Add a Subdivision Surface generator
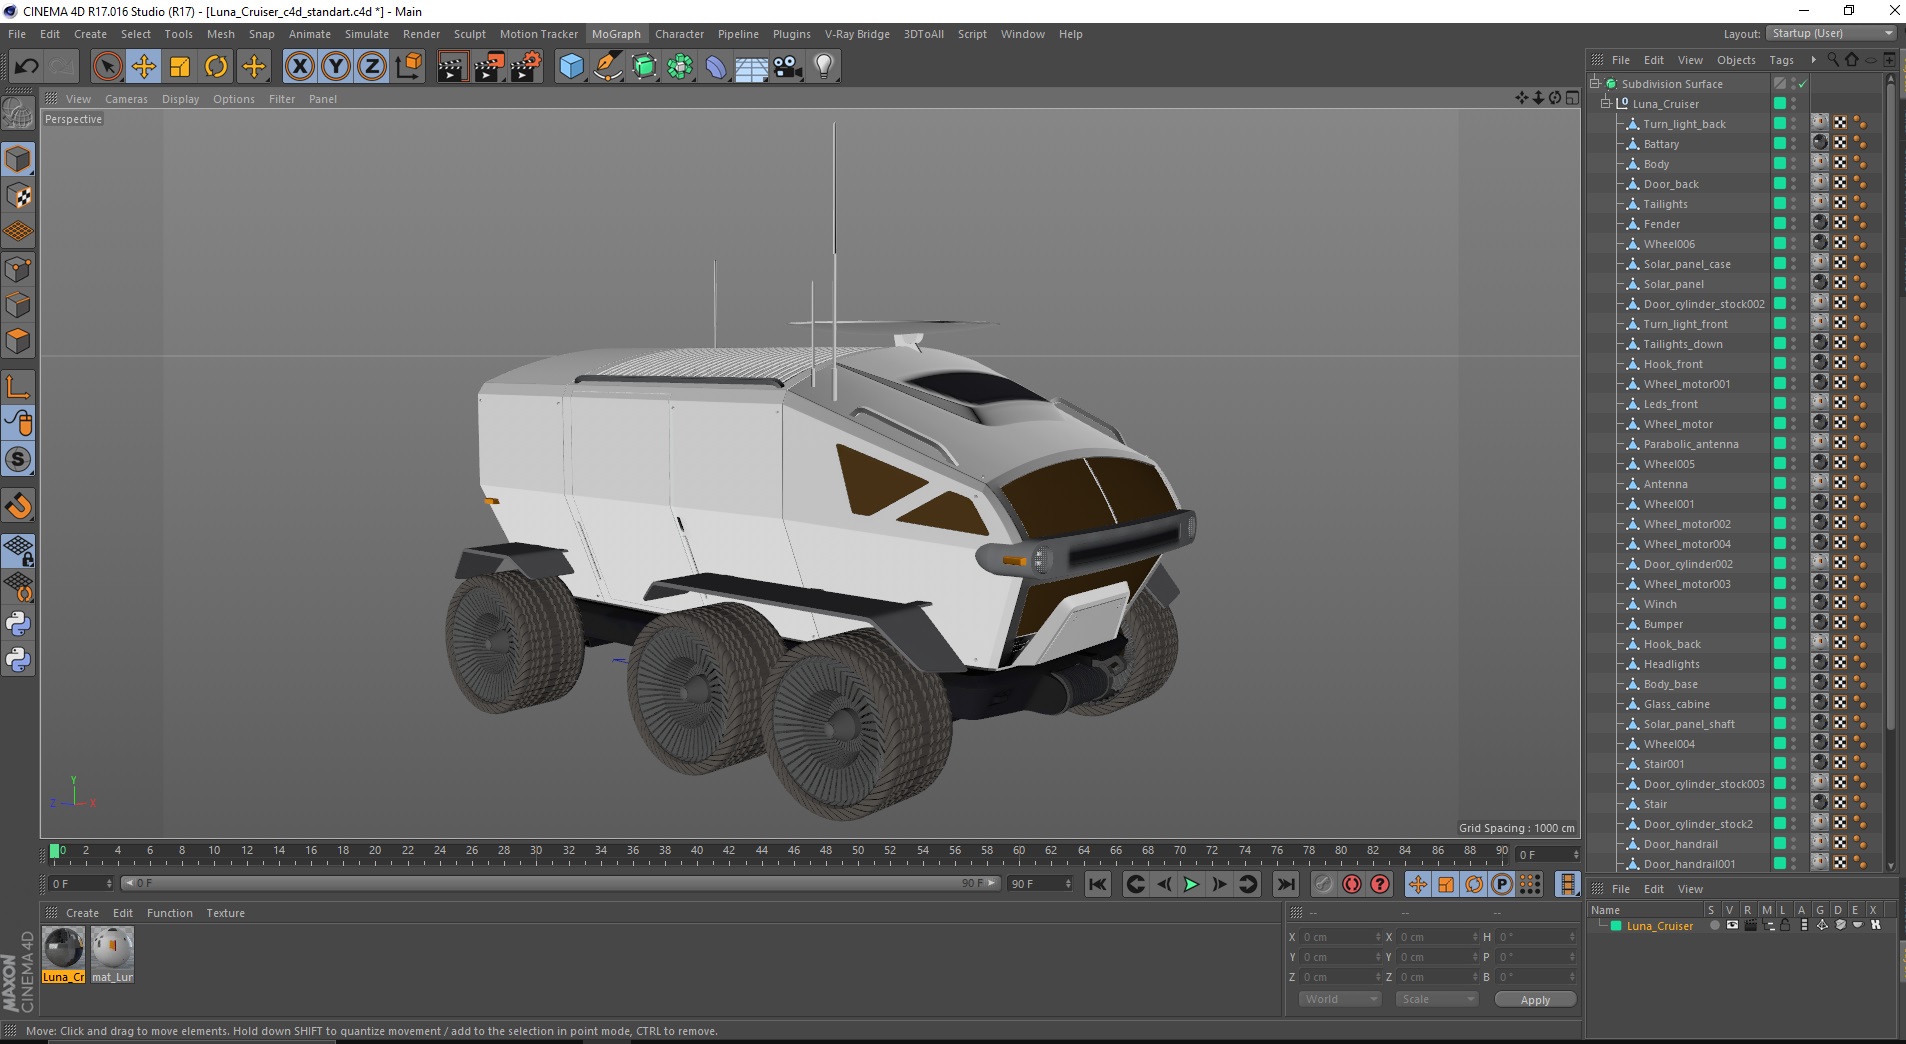Viewport: 1906px width, 1044px height. pyautogui.click(x=644, y=67)
